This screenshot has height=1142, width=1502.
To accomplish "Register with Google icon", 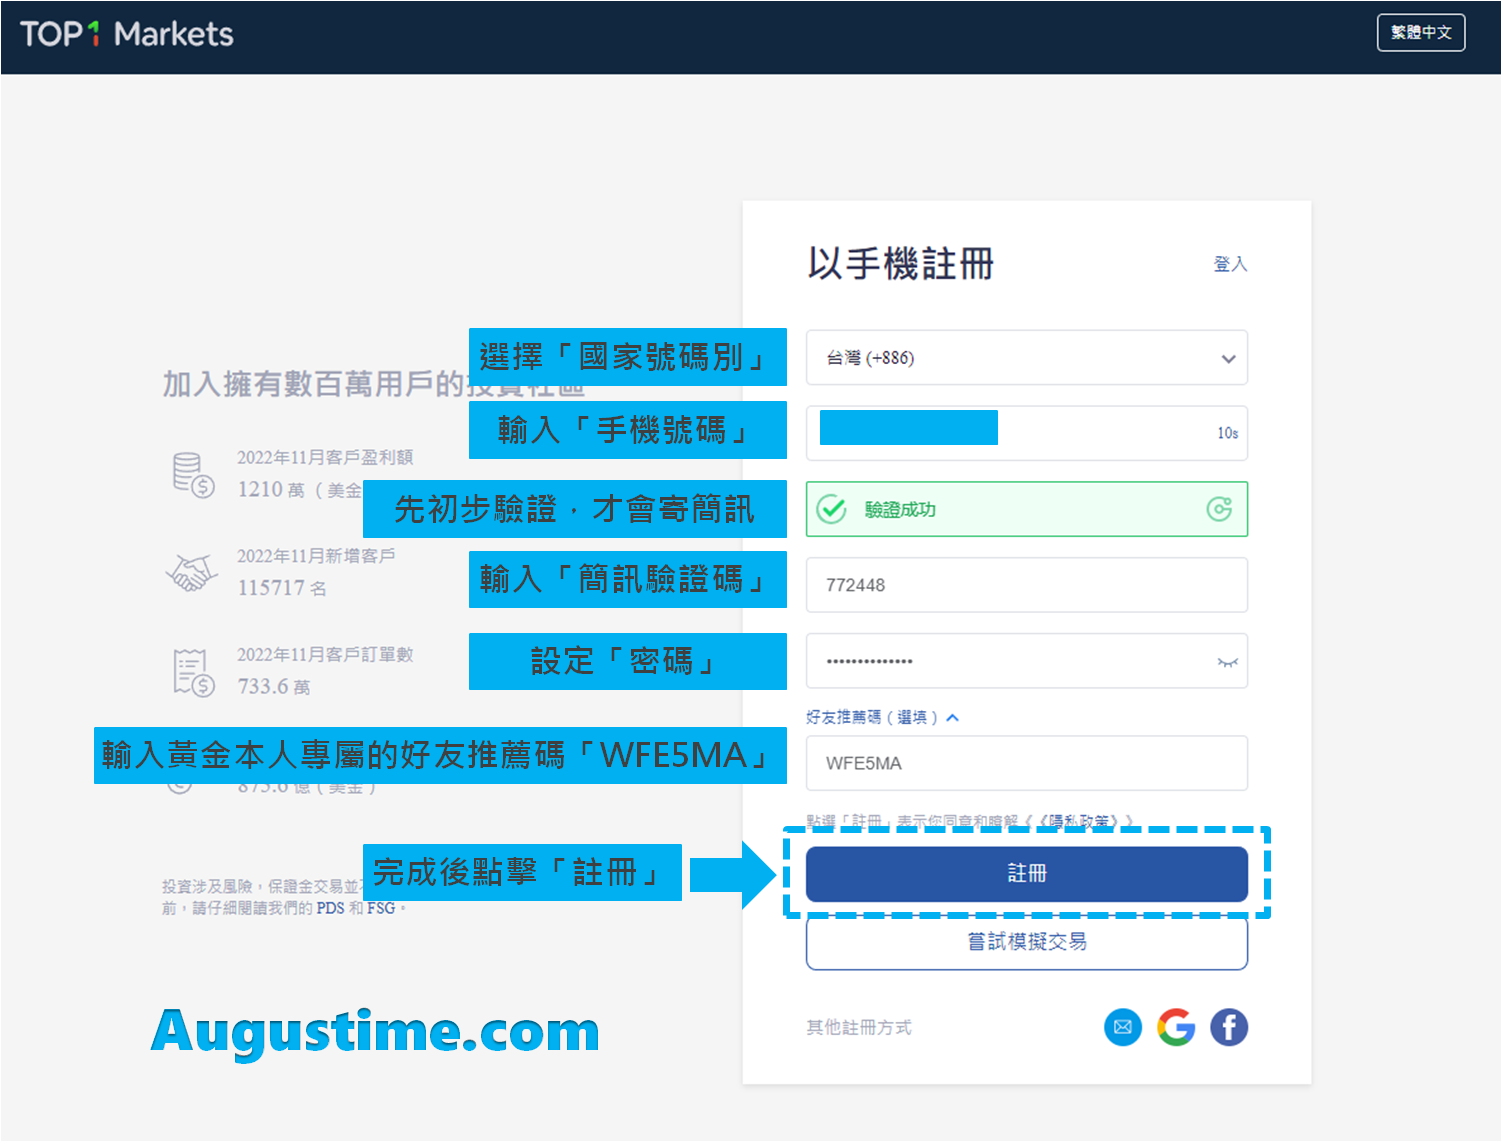I will (x=1176, y=1027).
